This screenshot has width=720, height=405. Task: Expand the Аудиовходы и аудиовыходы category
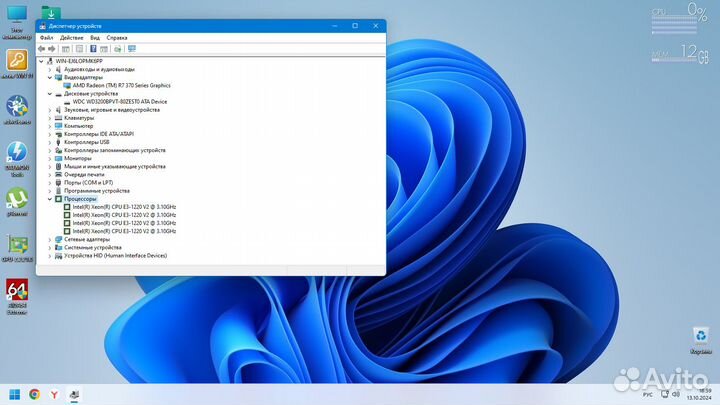(50, 69)
